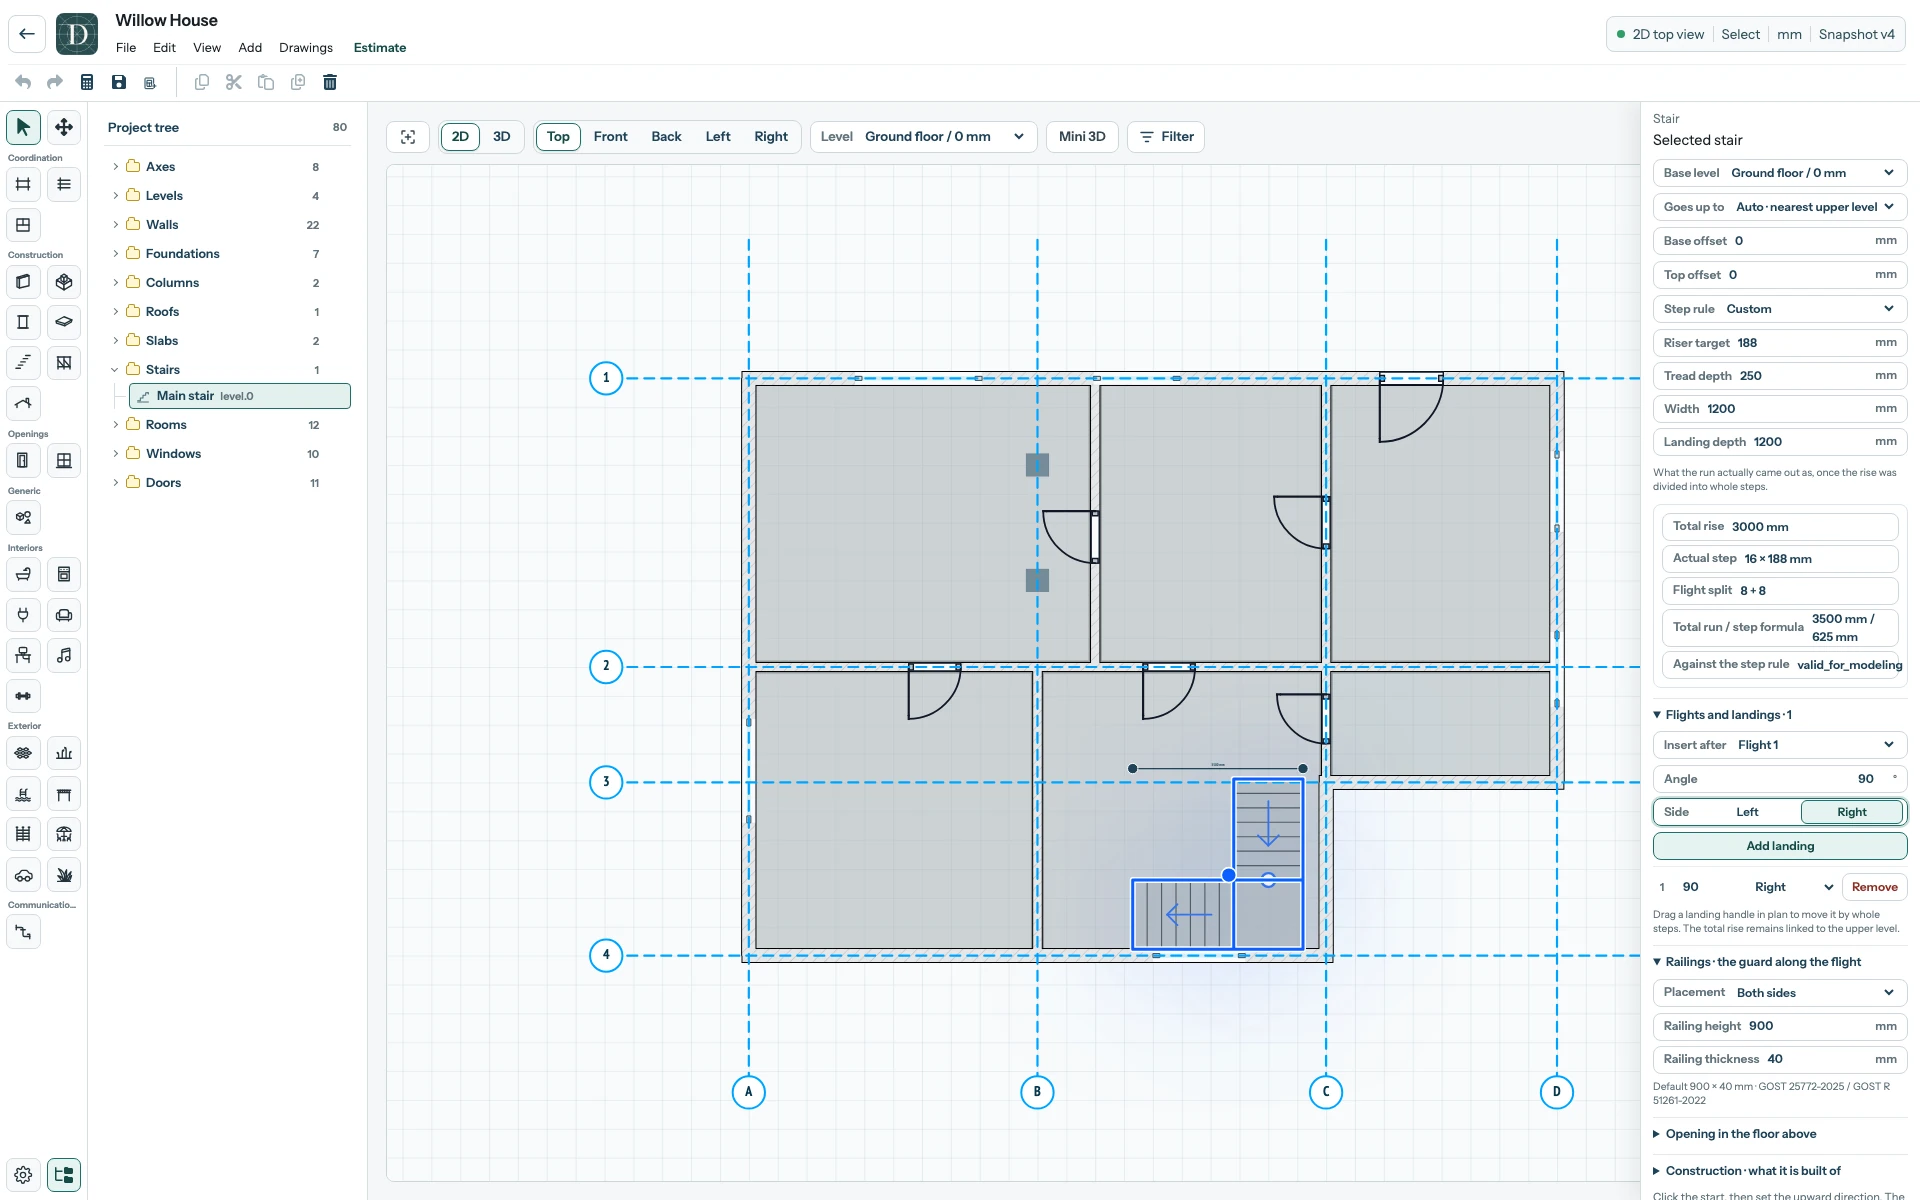Select the sofa furniture tool
This screenshot has width=1920, height=1200.
coord(64,615)
